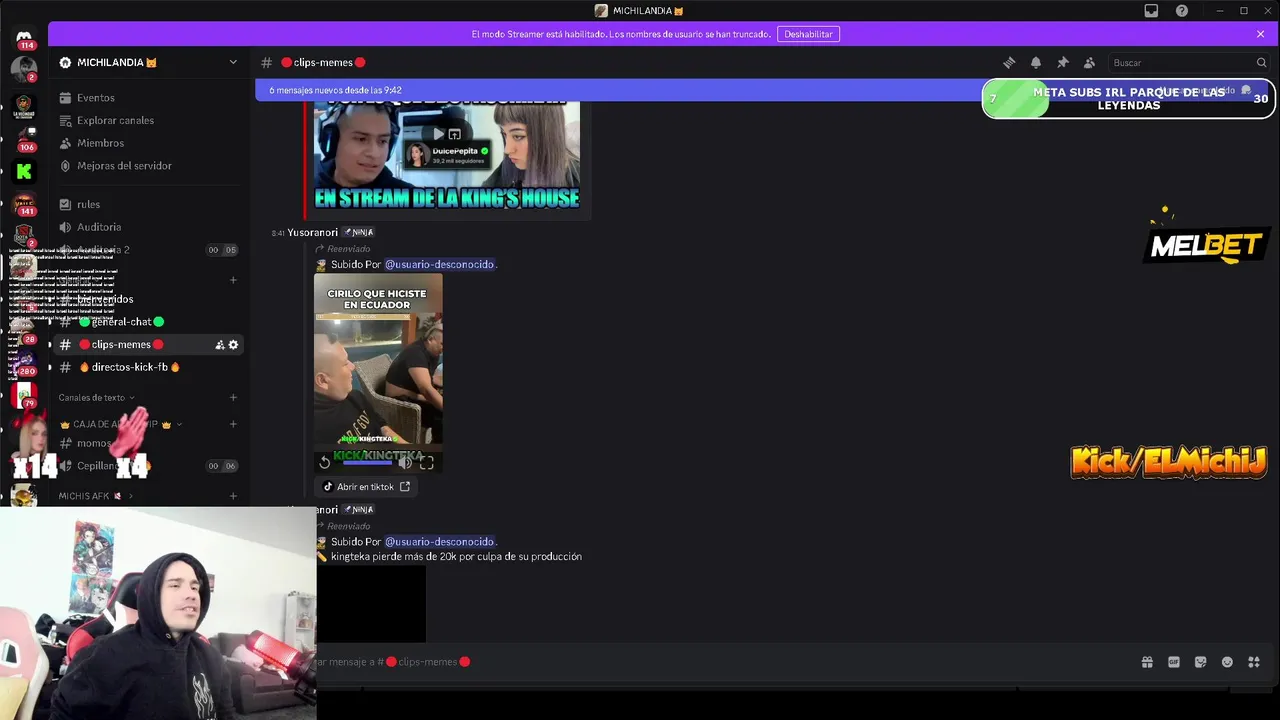Select the clips-memes channel

tap(121, 344)
